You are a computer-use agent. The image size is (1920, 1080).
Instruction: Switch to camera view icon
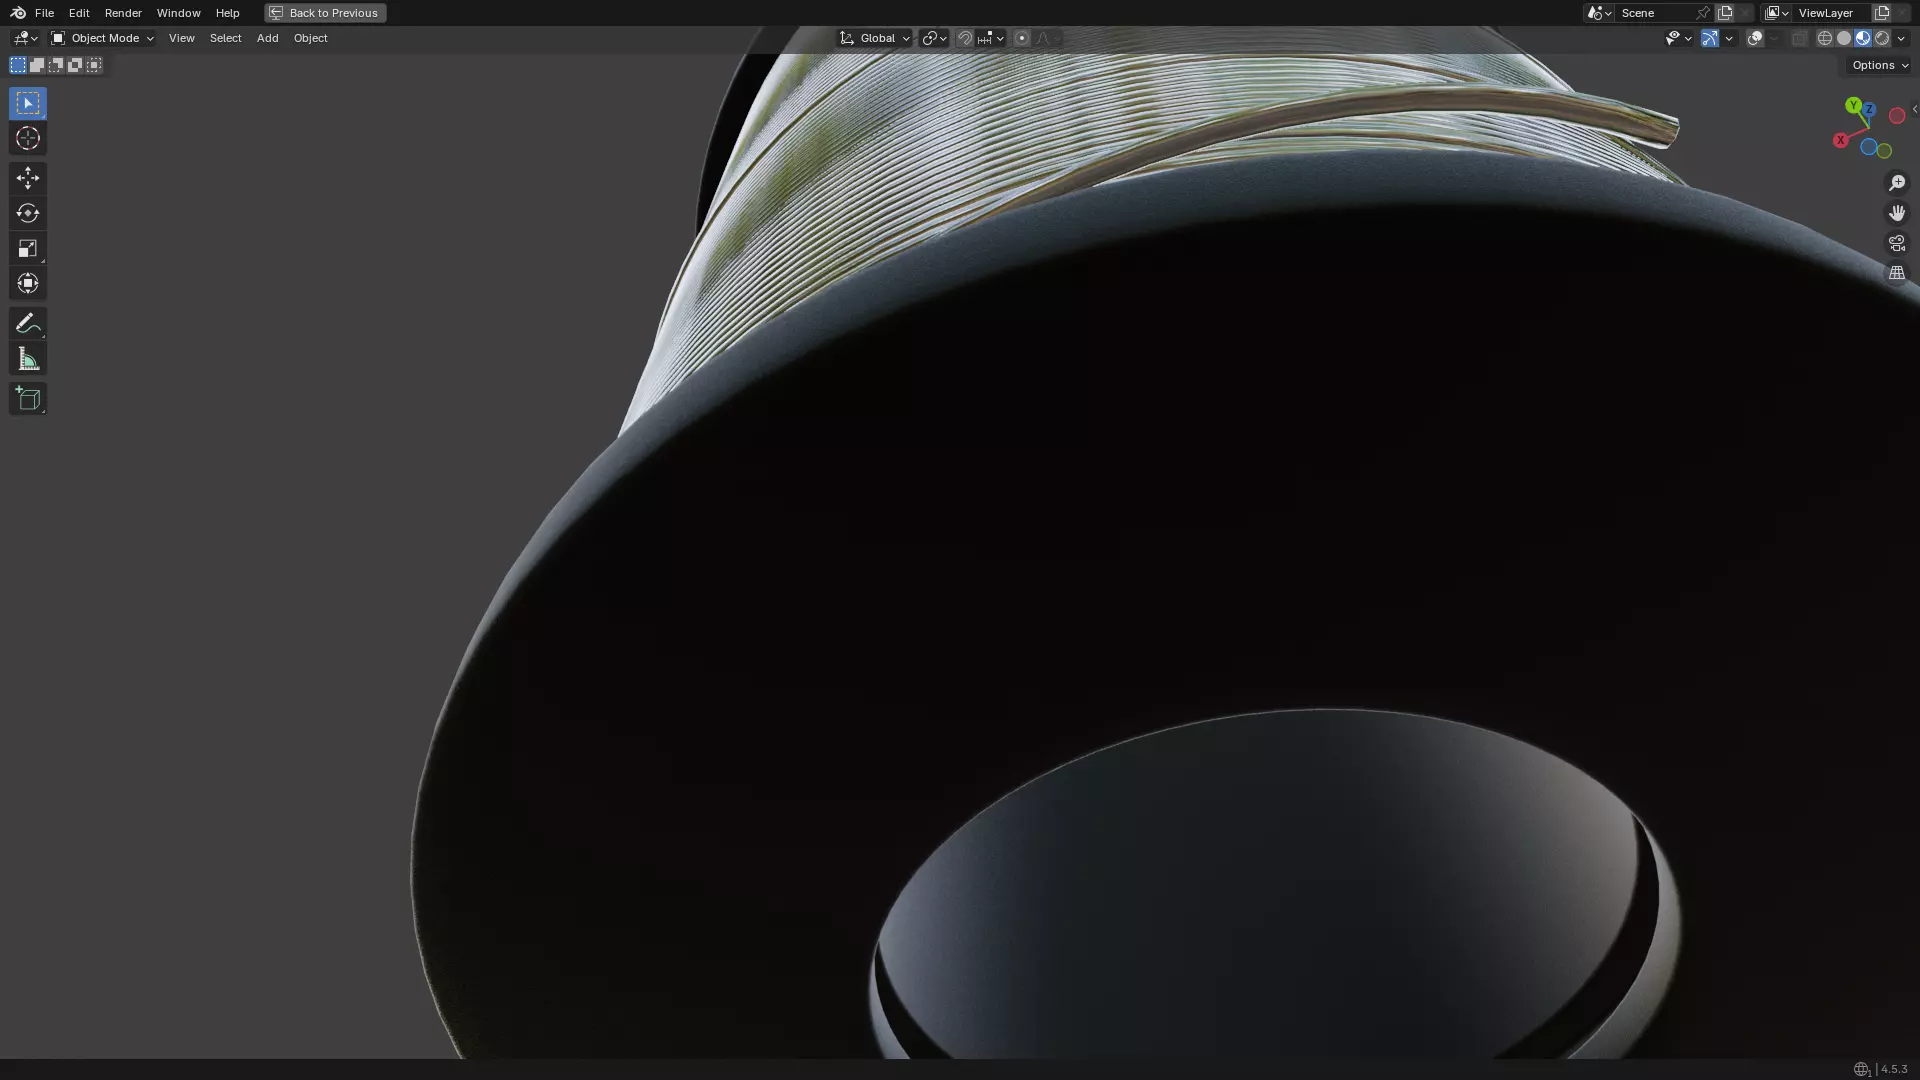click(1896, 243)
